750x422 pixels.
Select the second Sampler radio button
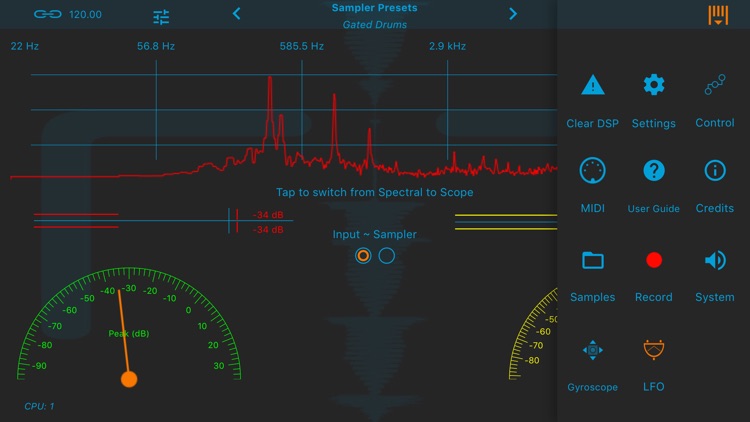coord(386,256)
